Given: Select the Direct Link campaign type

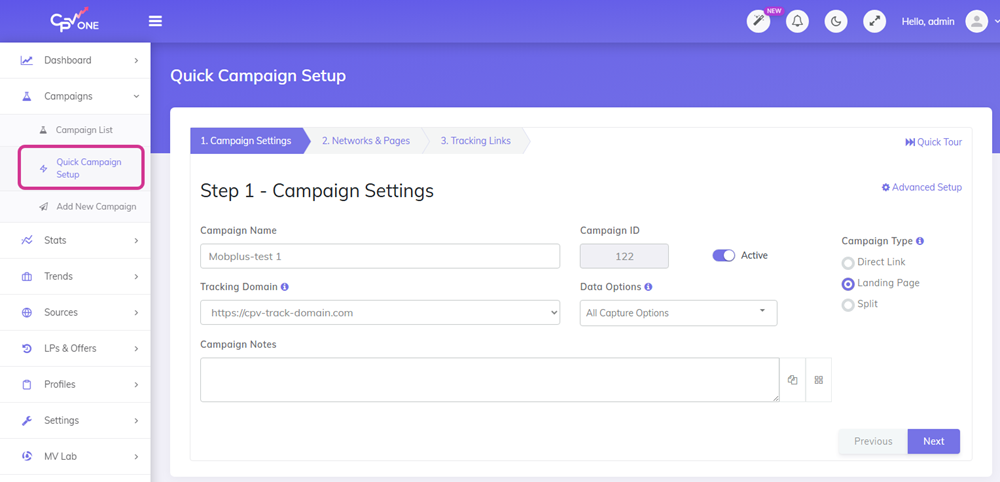Looking at the screenshot, I should (x=848, y=263).
